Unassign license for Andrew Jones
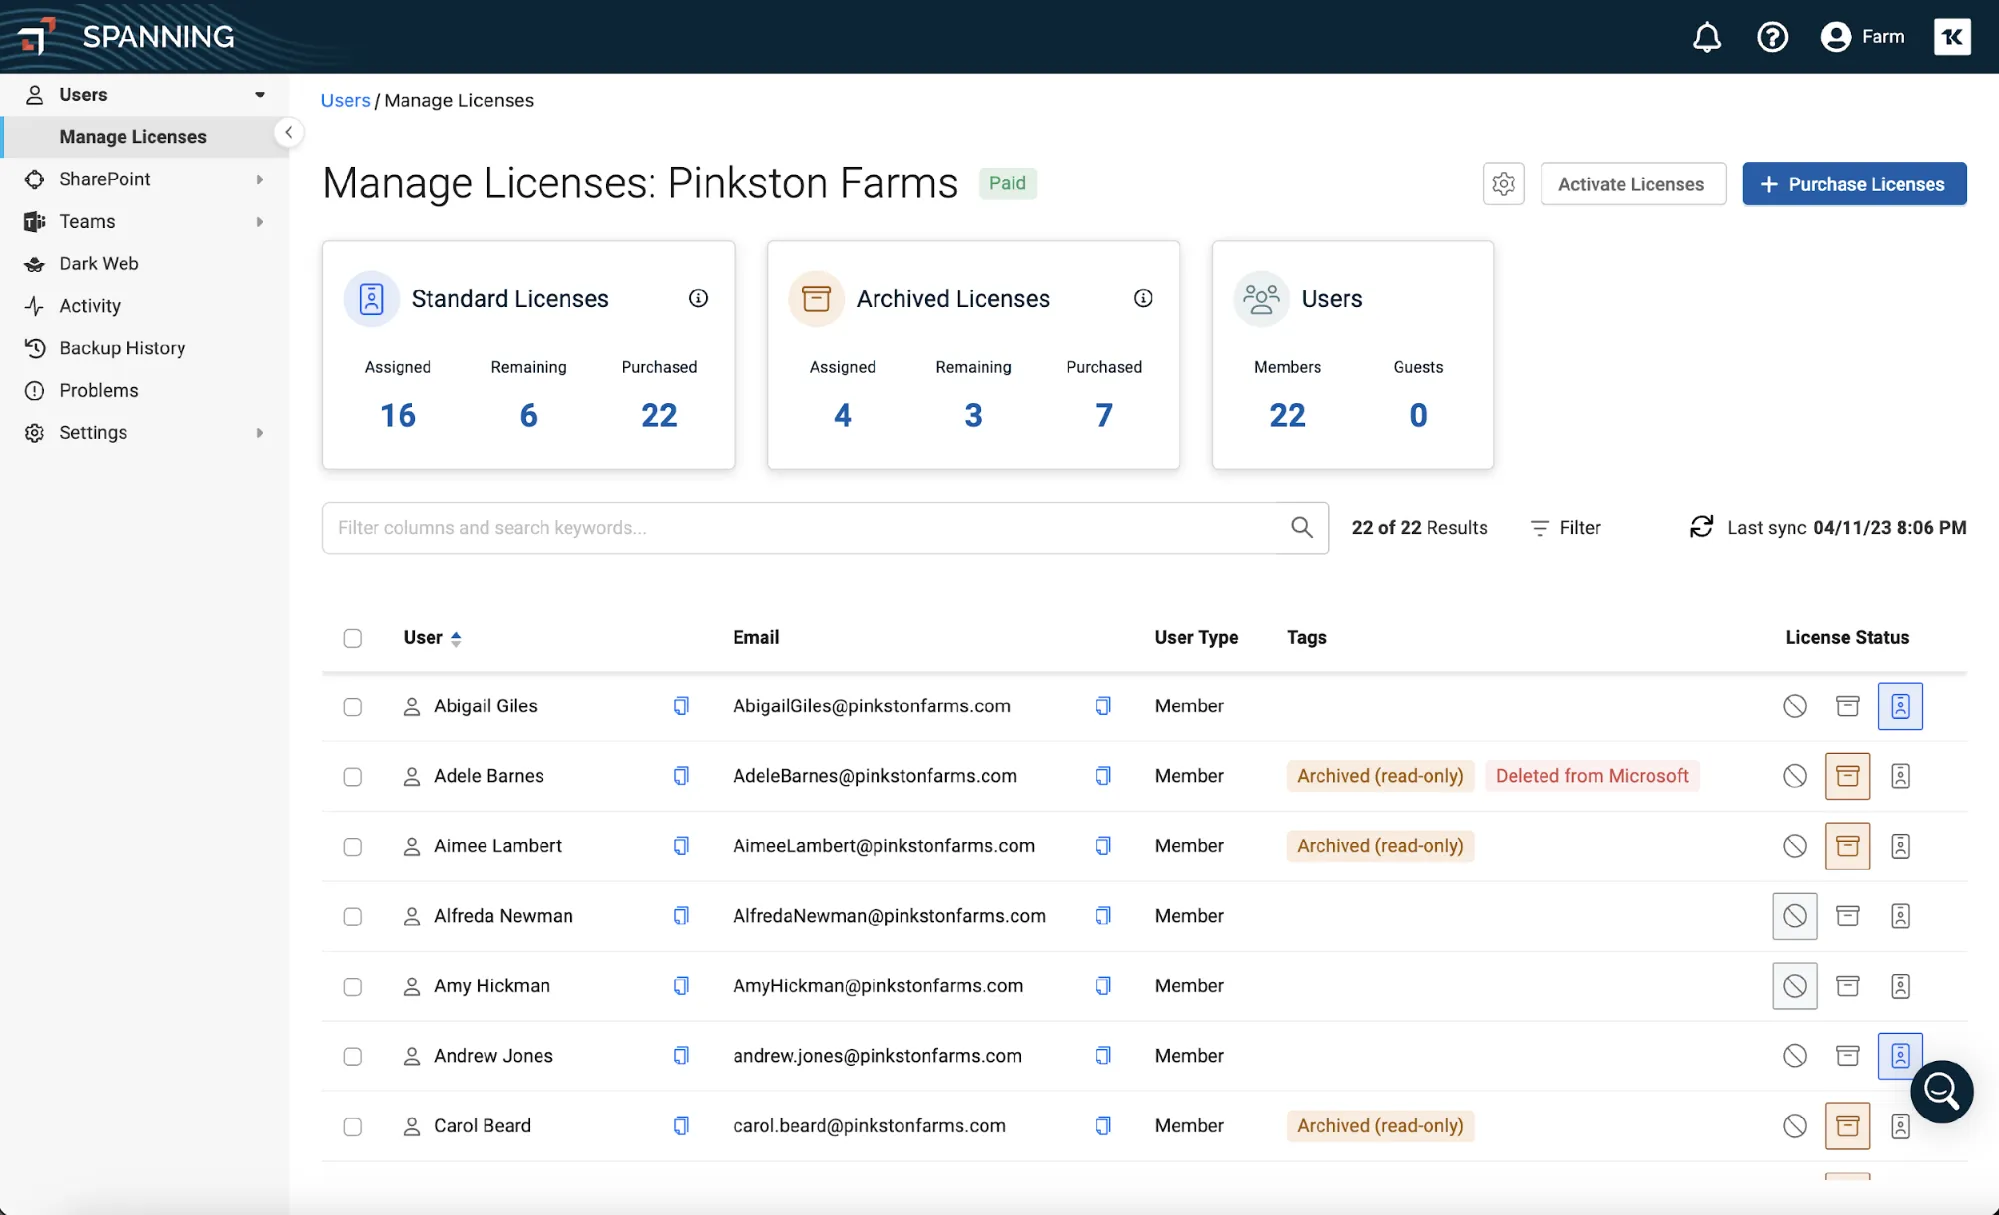Viewport: 1999px width, 1215px height. pyautogui.click(x=1794, y=1056)
